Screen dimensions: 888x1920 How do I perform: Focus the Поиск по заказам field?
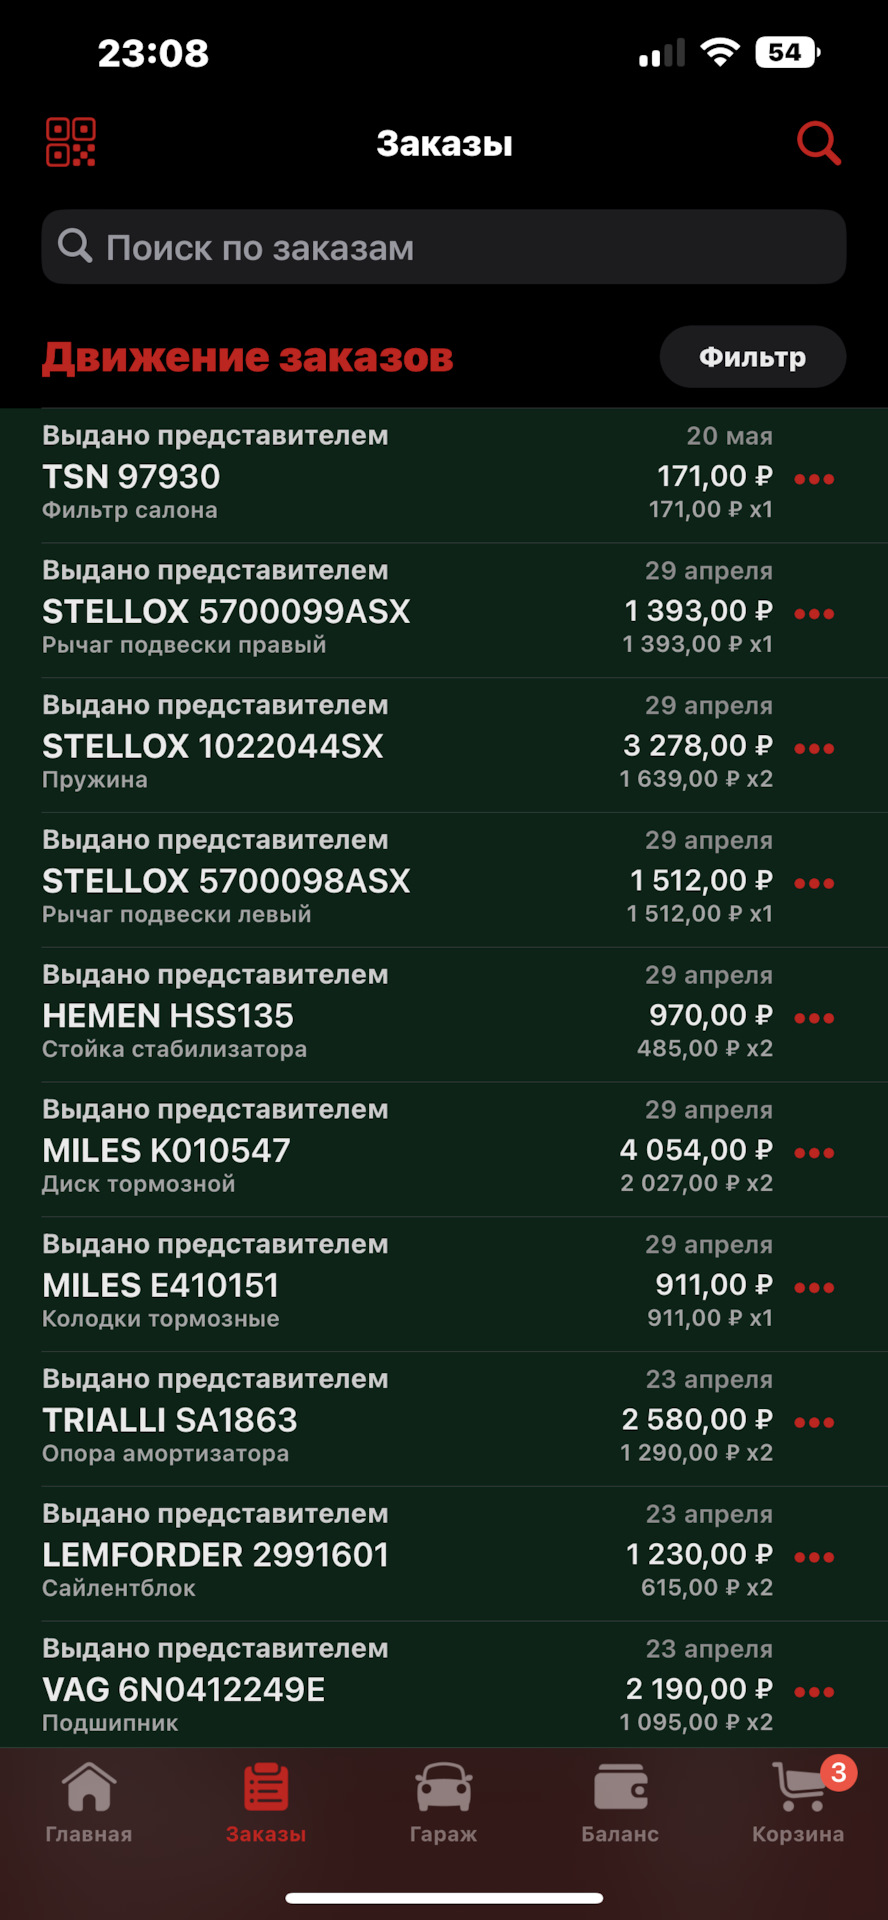444,247
